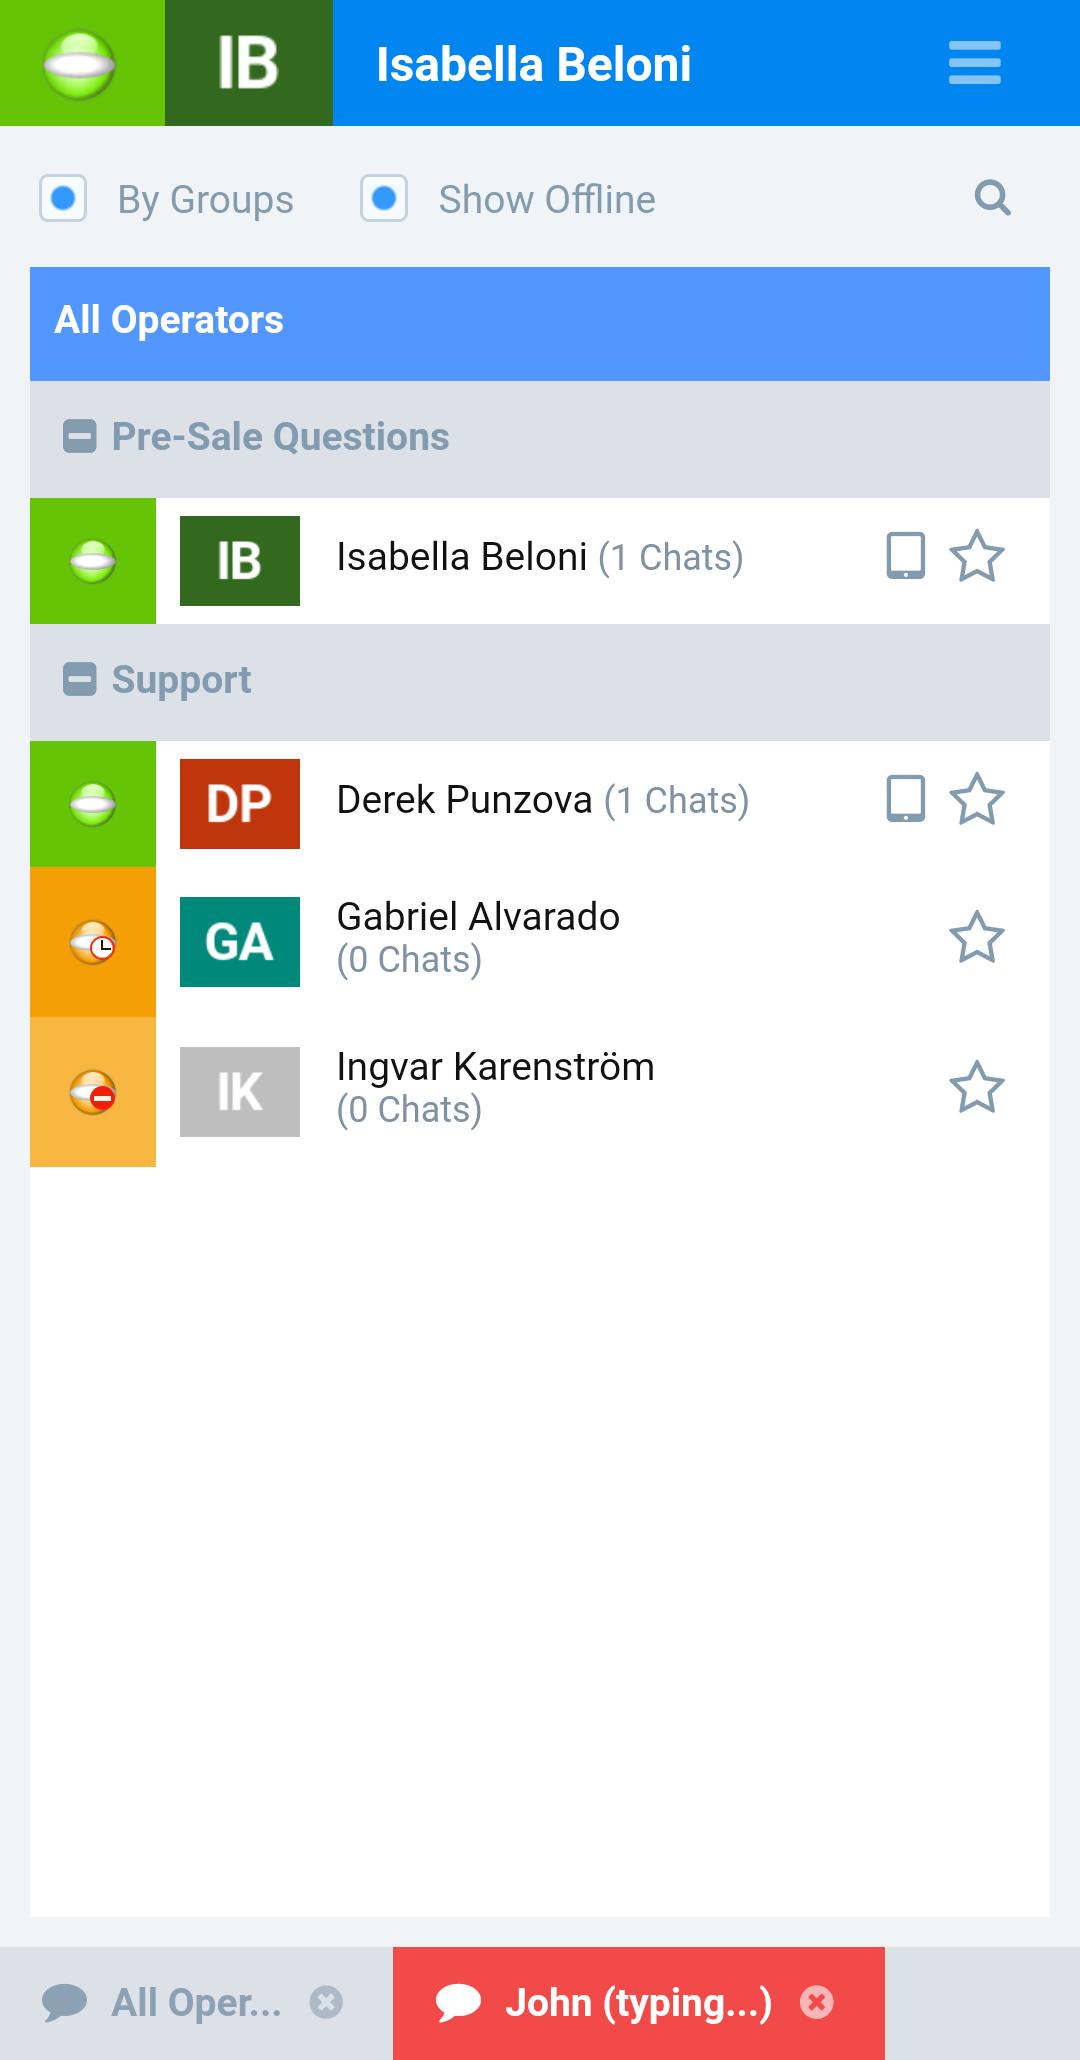The height and width of the screenshot is (2060, 1080).
Task: Click the star next to Gabriel Alvarado
Action: (x=976, y=938)
